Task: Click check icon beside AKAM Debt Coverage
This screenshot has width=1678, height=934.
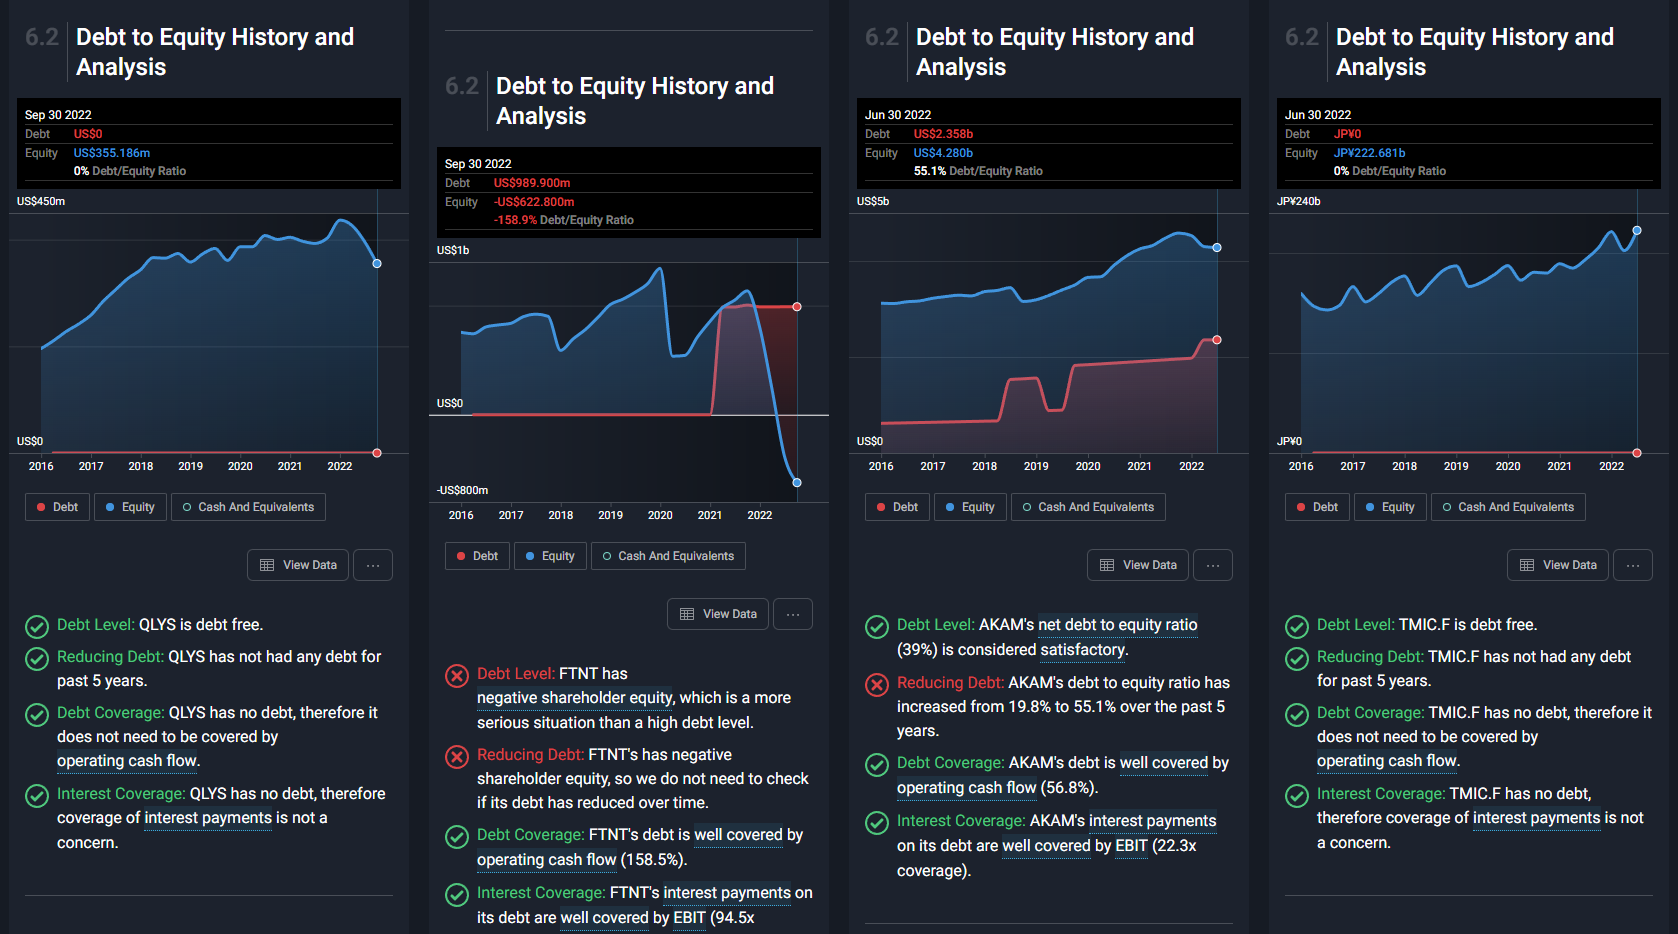Action: [877, 765]
